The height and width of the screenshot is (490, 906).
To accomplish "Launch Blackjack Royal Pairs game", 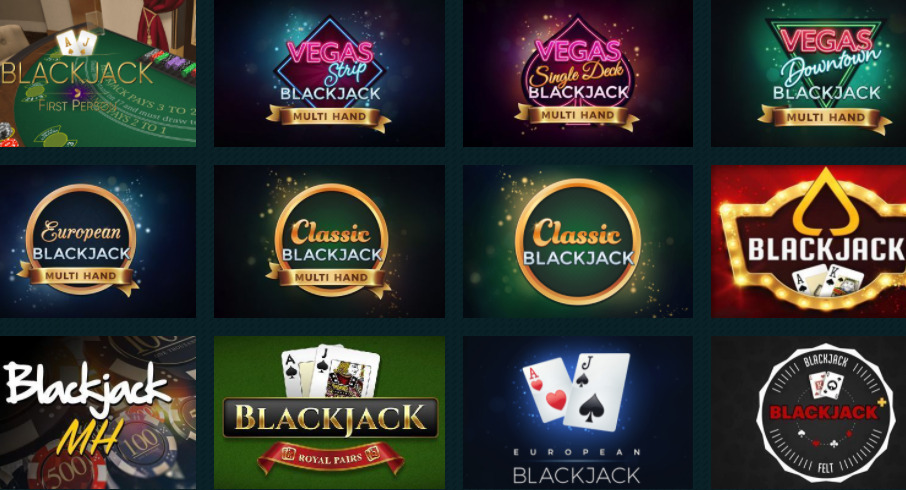I will (329, 413).
